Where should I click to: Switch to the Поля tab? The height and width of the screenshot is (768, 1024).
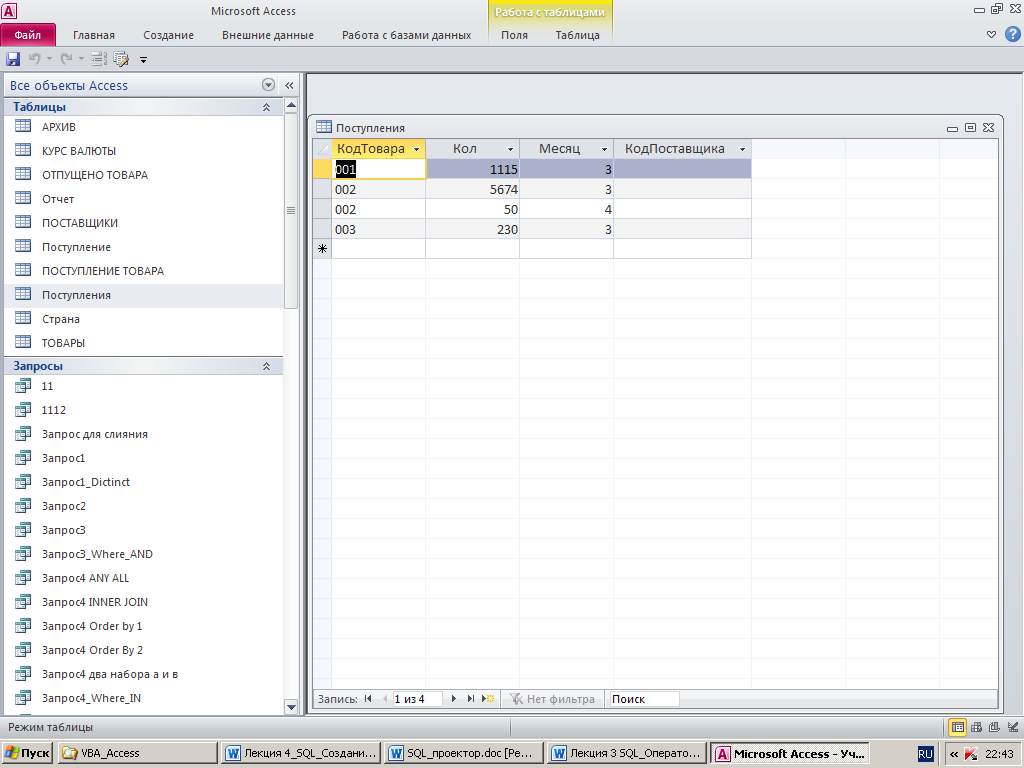tap(515, 35)
